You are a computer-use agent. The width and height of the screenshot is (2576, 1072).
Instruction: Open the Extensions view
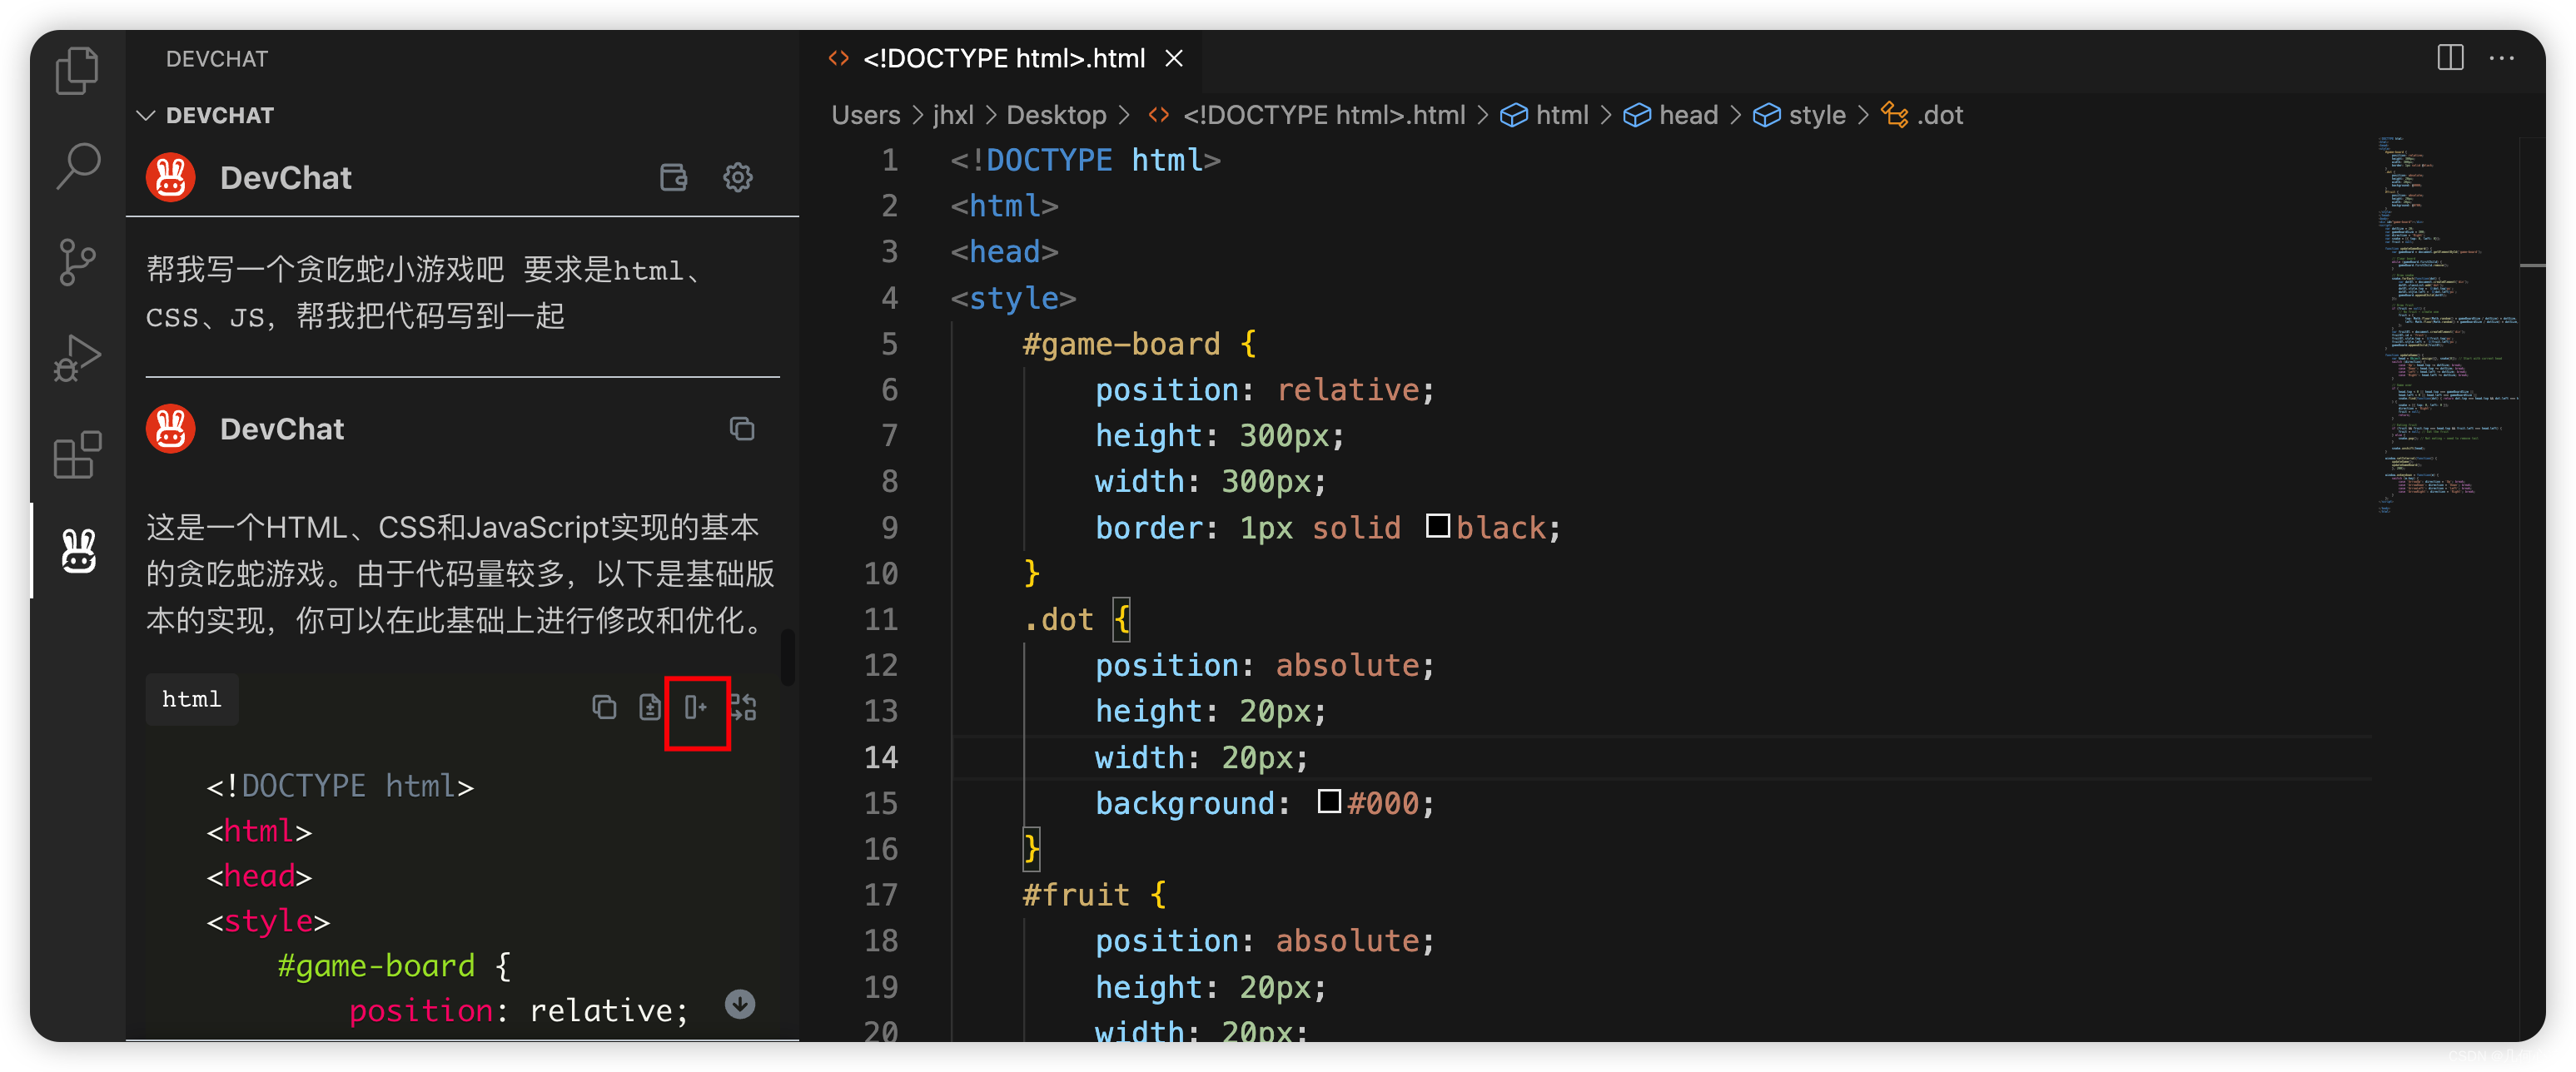(x=77, y=454)
